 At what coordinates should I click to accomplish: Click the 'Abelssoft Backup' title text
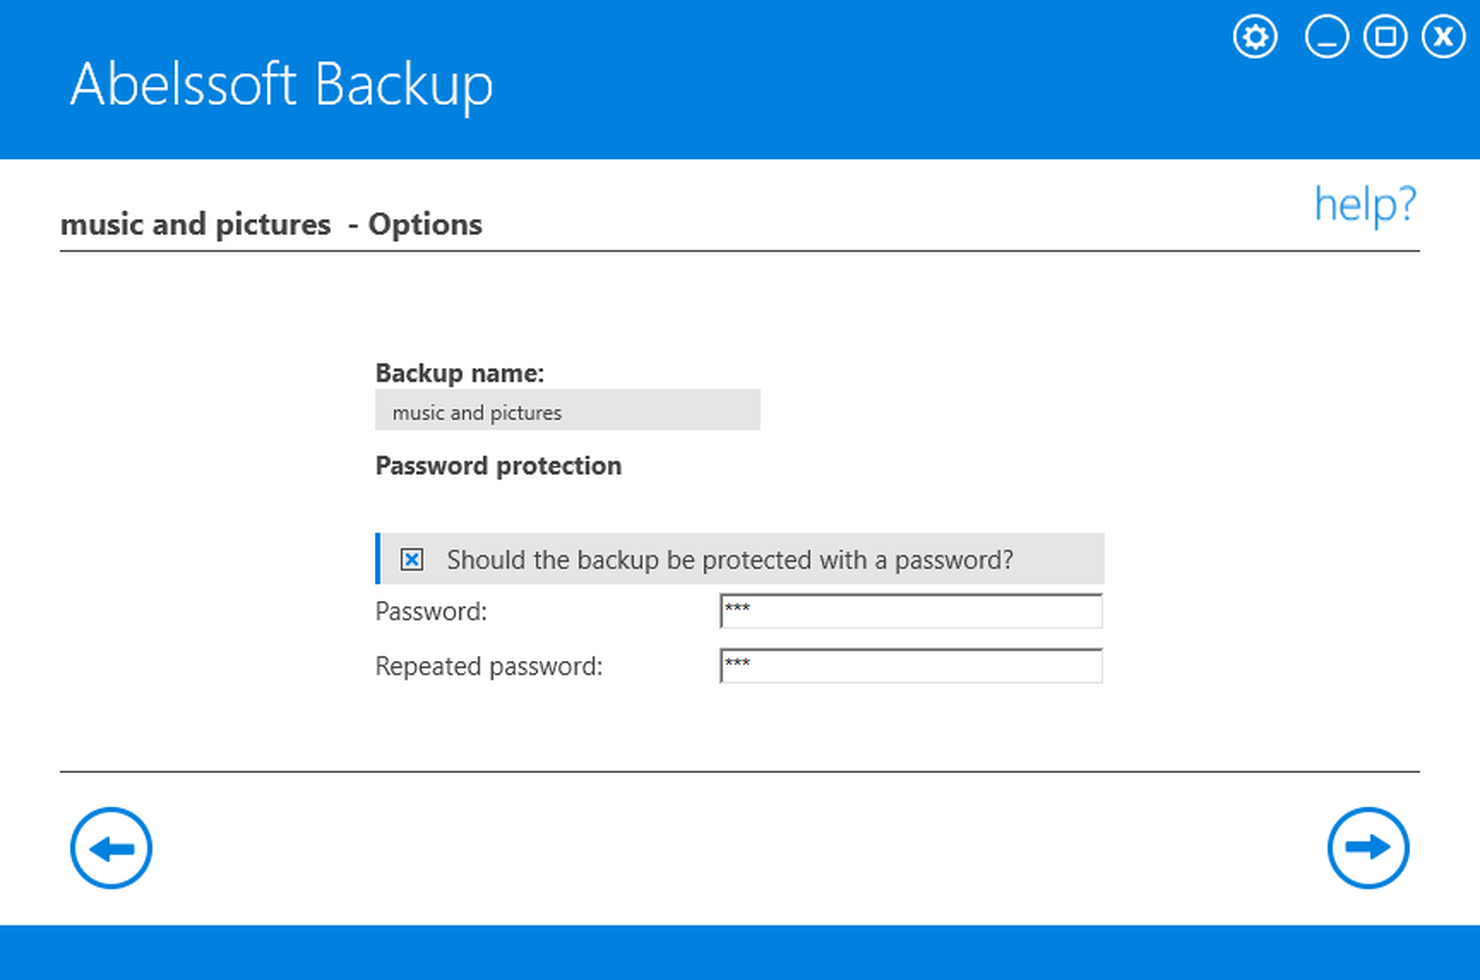pyautogui.click(x=281, y=84)
